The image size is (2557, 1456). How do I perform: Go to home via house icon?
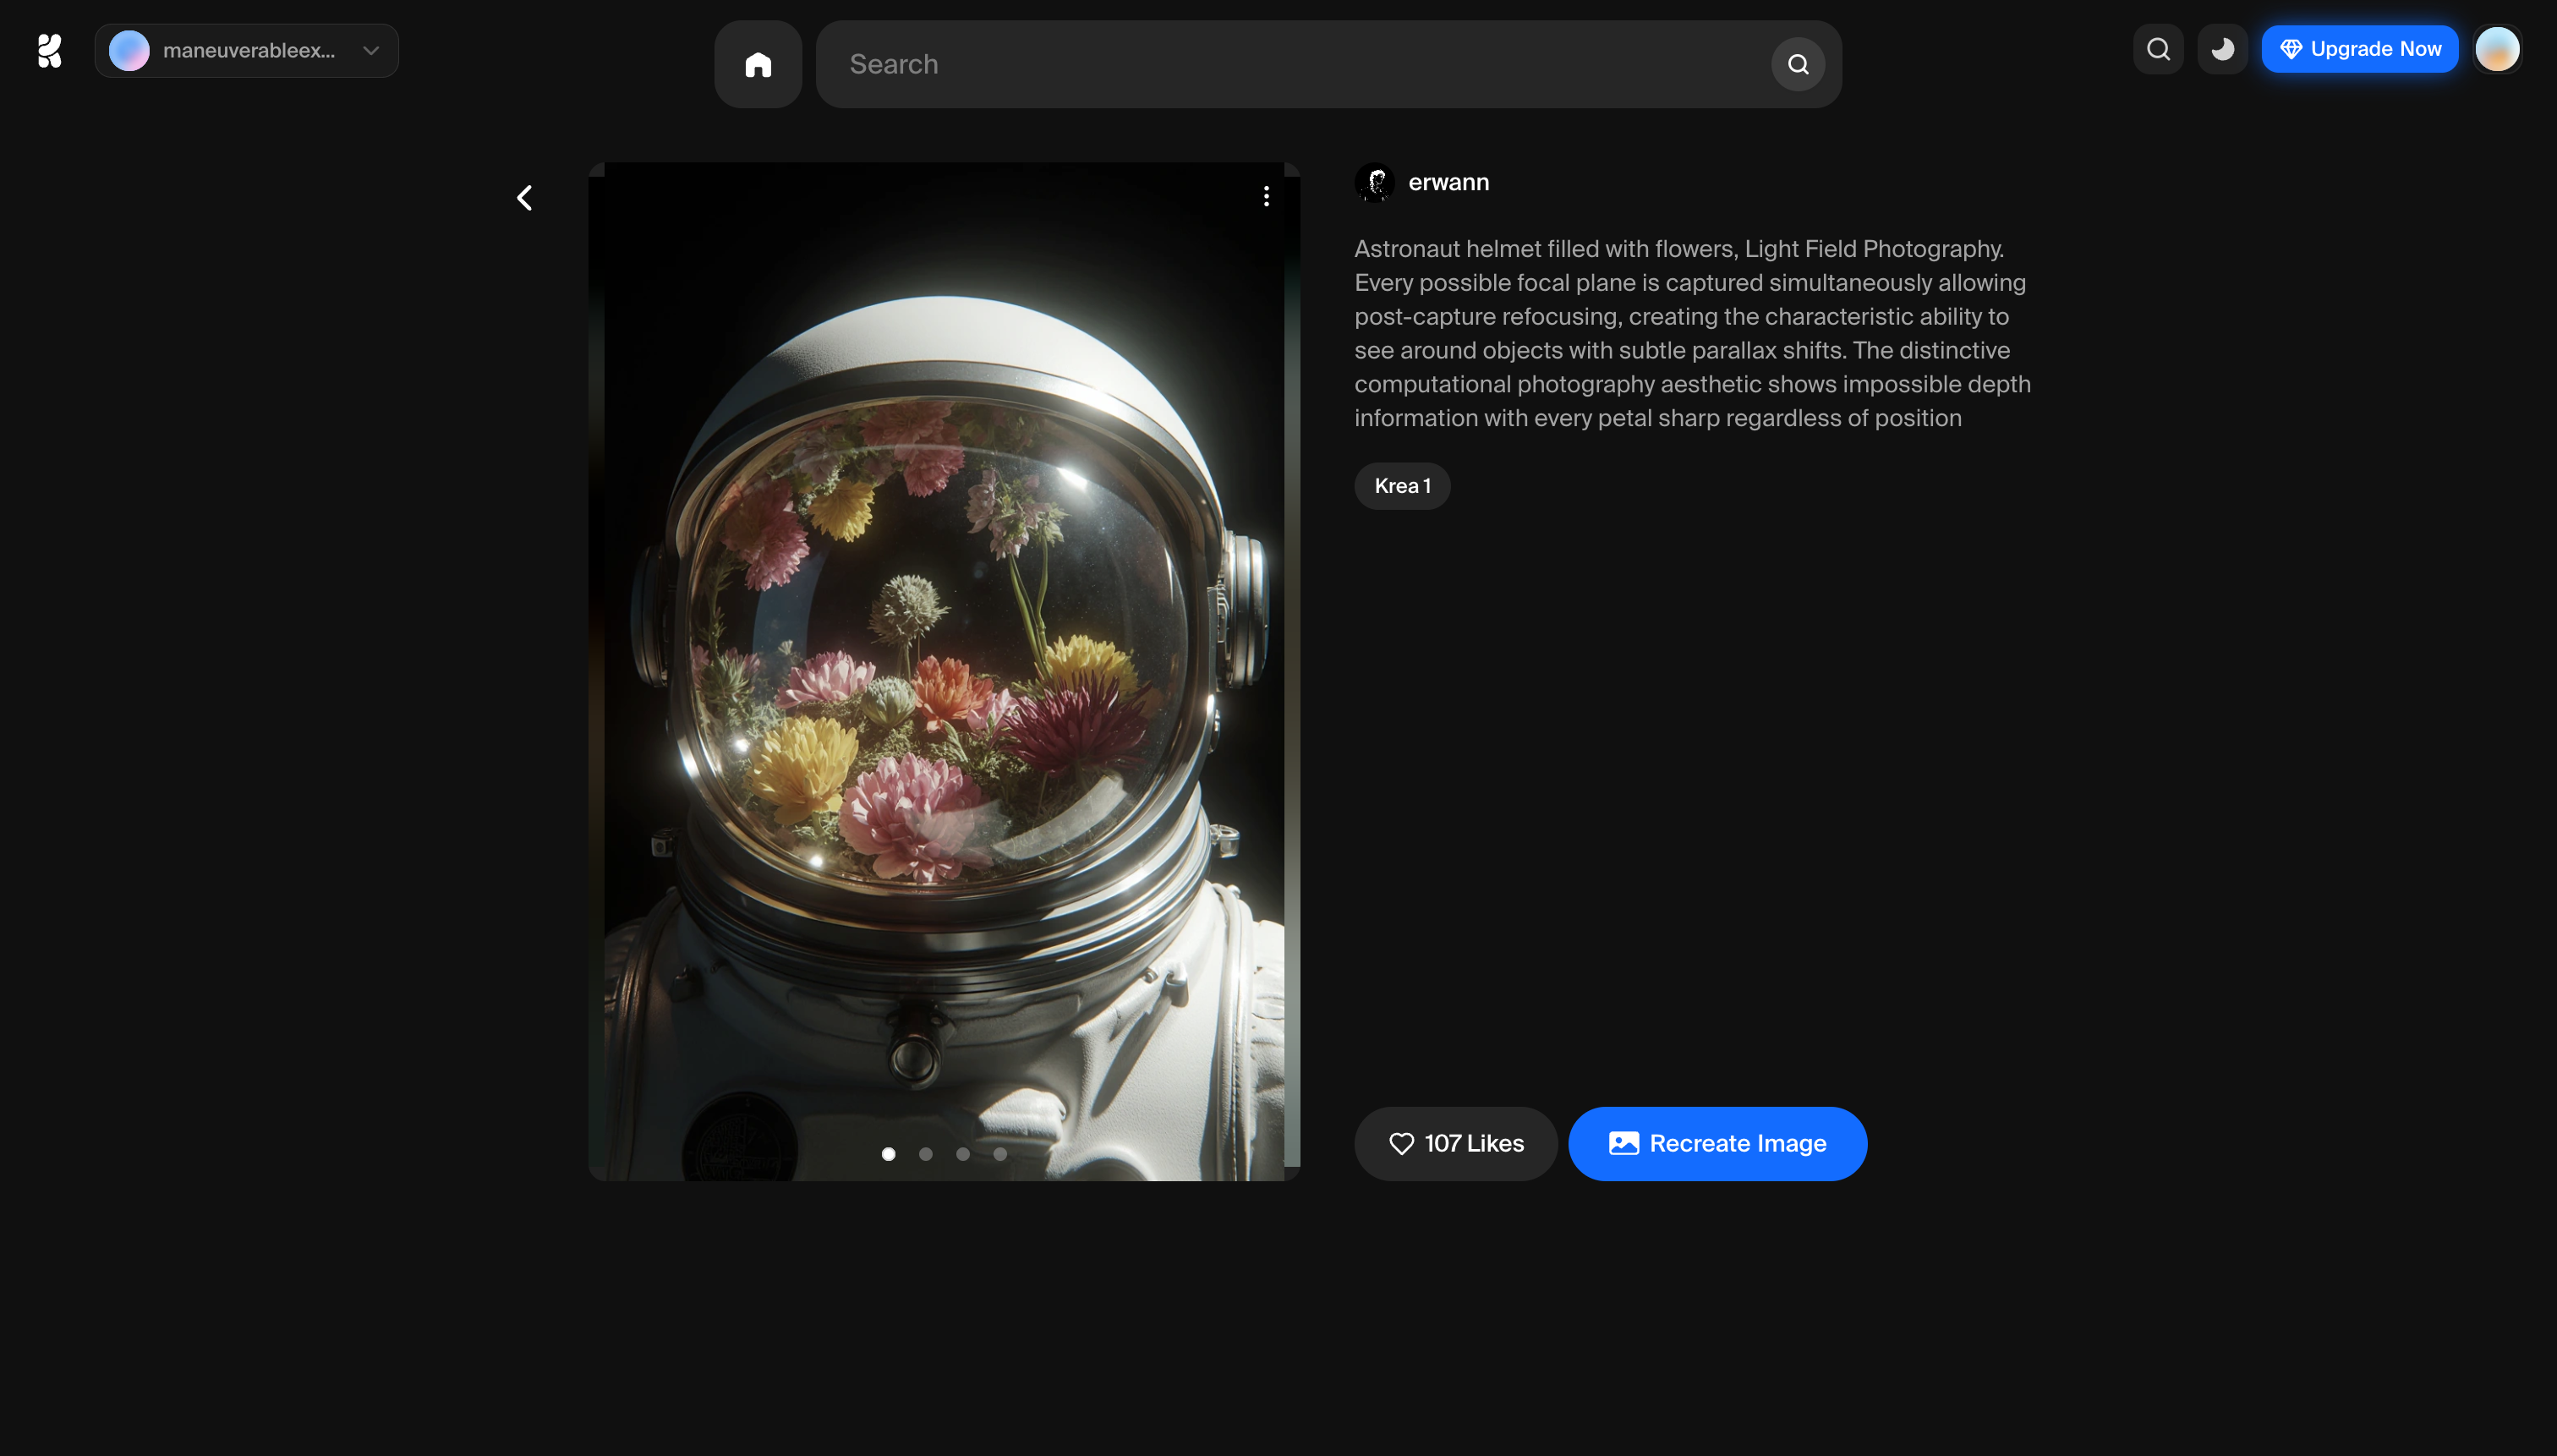pos(758,65)
